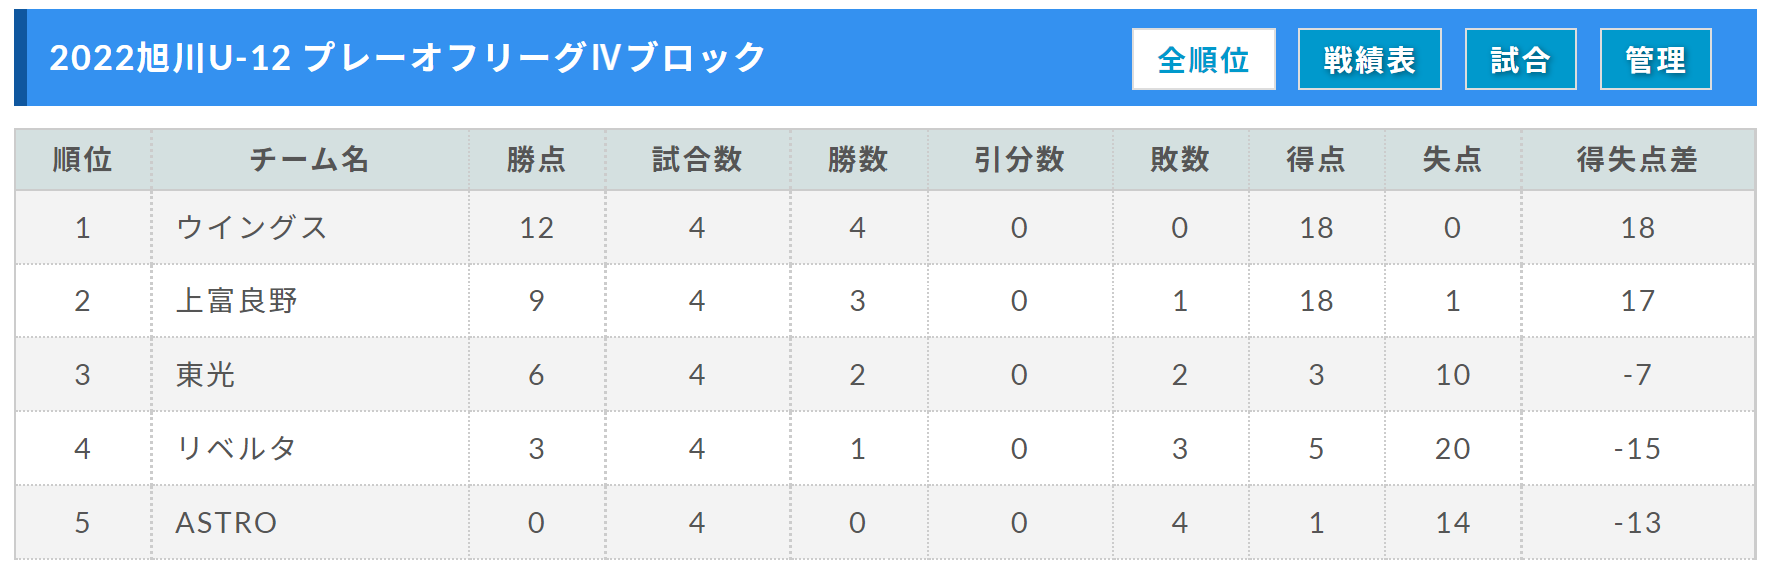Click the 管理 button
This screenshot has width=1765, height=575.
pos(1655,59)
